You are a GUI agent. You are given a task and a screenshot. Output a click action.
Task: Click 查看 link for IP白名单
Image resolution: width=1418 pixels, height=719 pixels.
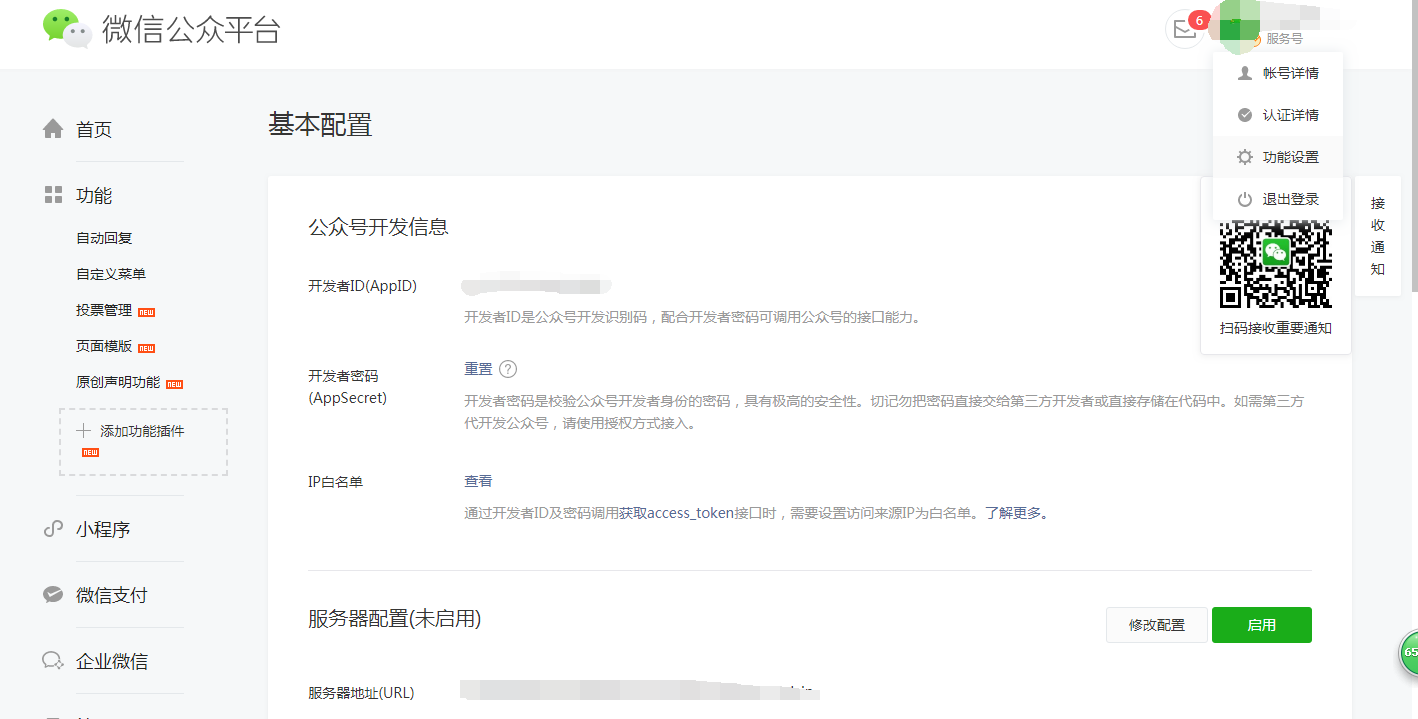(478, 481)
